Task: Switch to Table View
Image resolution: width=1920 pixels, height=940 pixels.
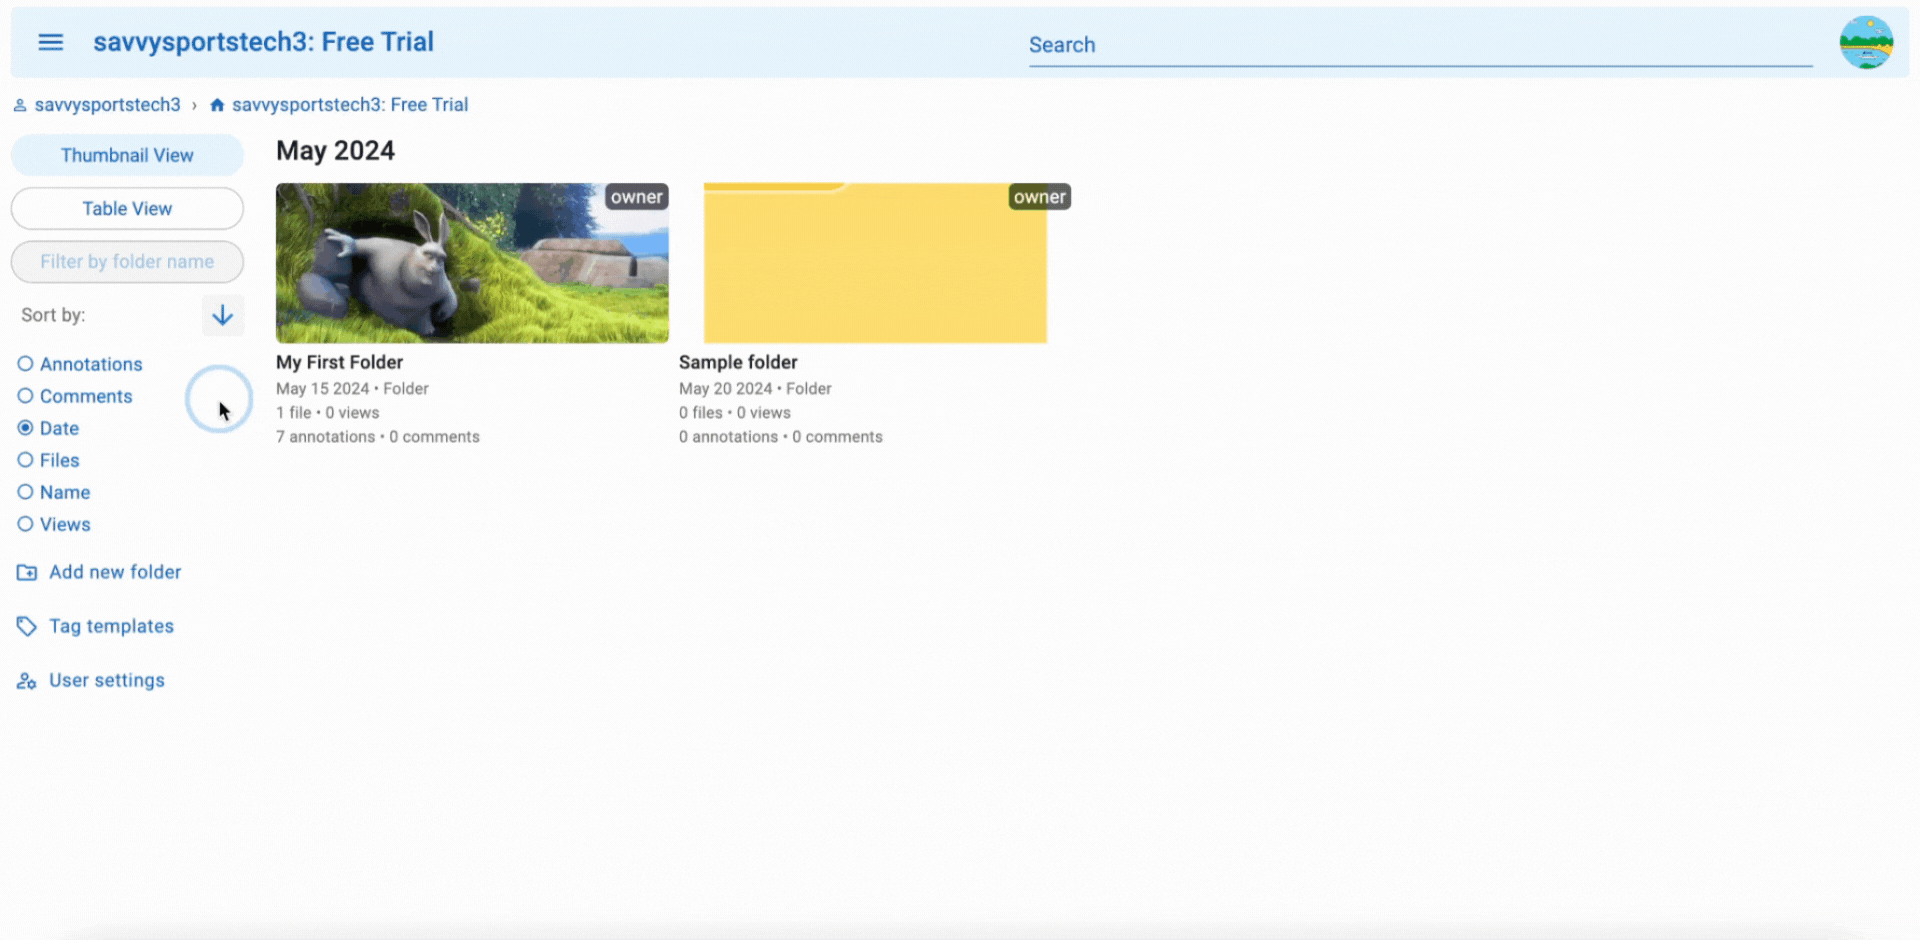Action: coord(127,208)
